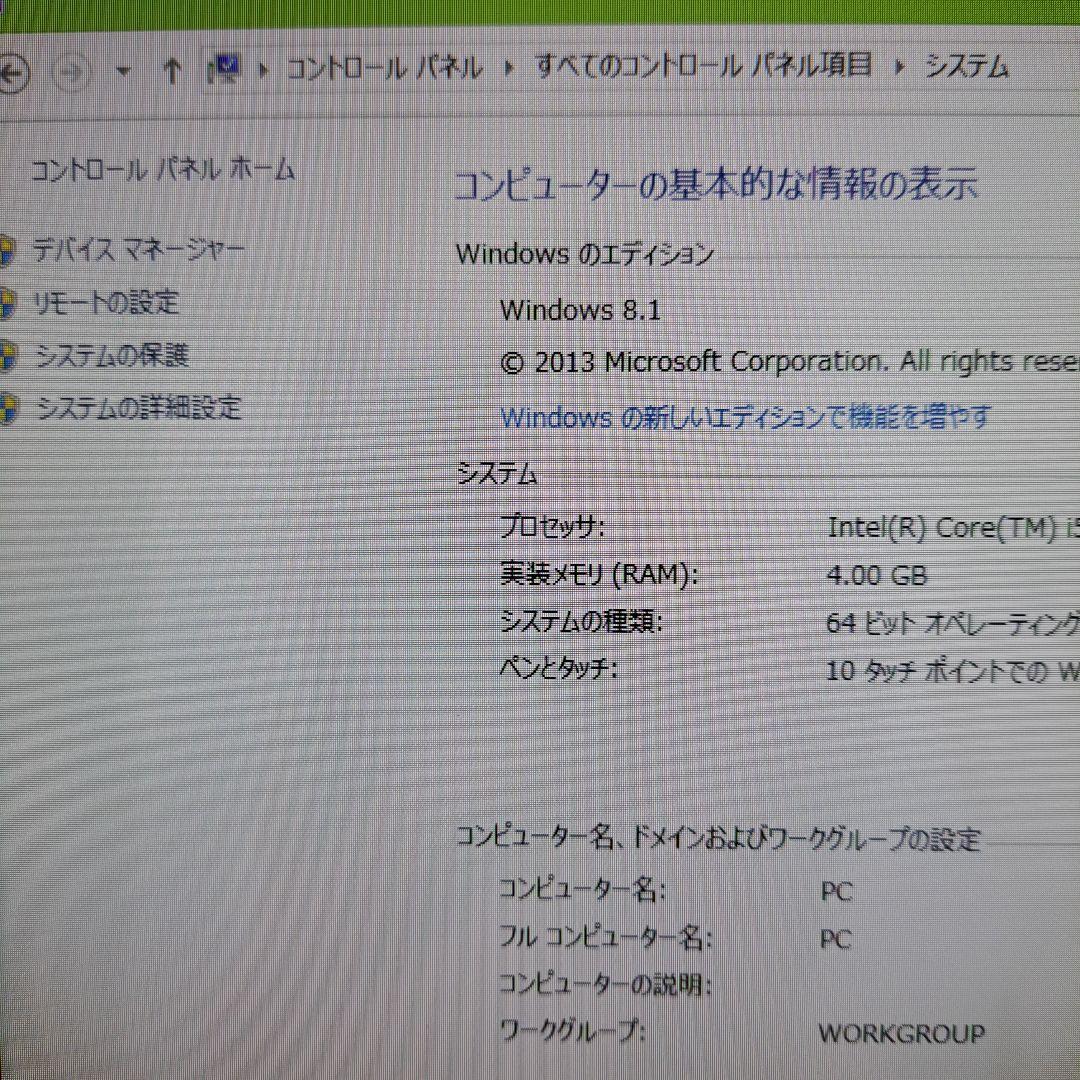Click the プロセッサ: label

pyautogui.click(x=552, y=527)
